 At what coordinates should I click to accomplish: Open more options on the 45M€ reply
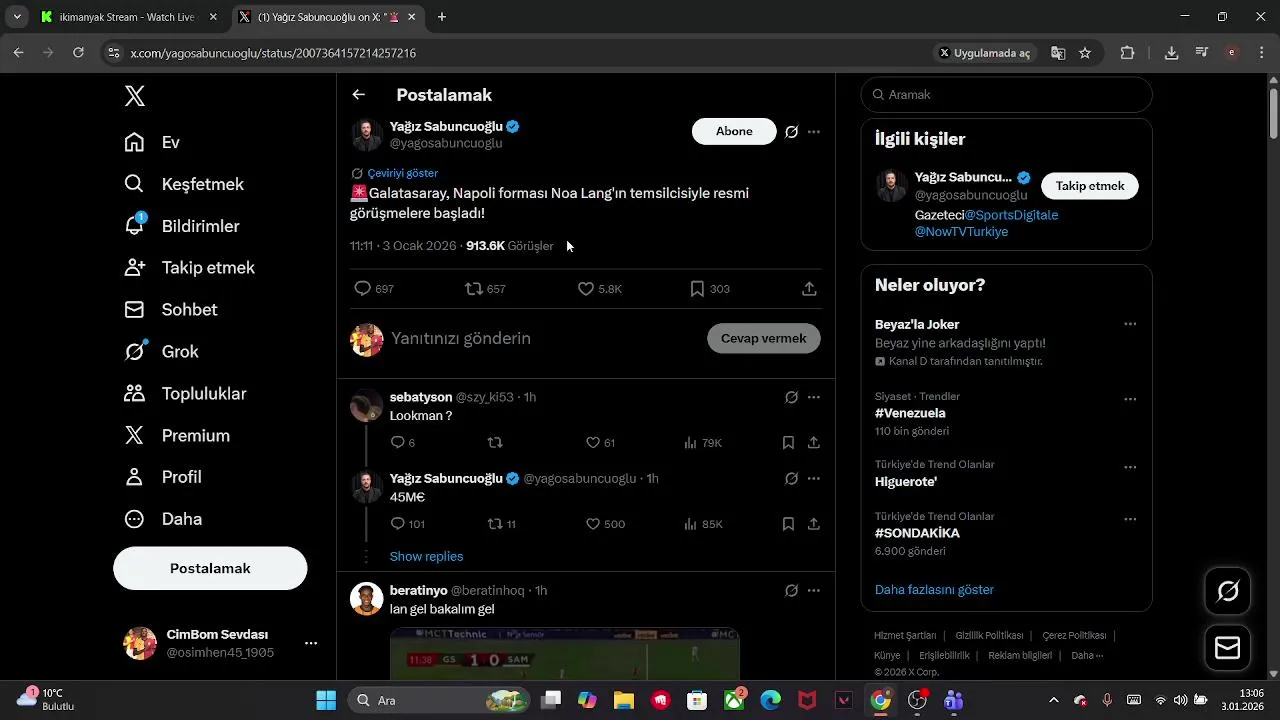pos(814,479)
